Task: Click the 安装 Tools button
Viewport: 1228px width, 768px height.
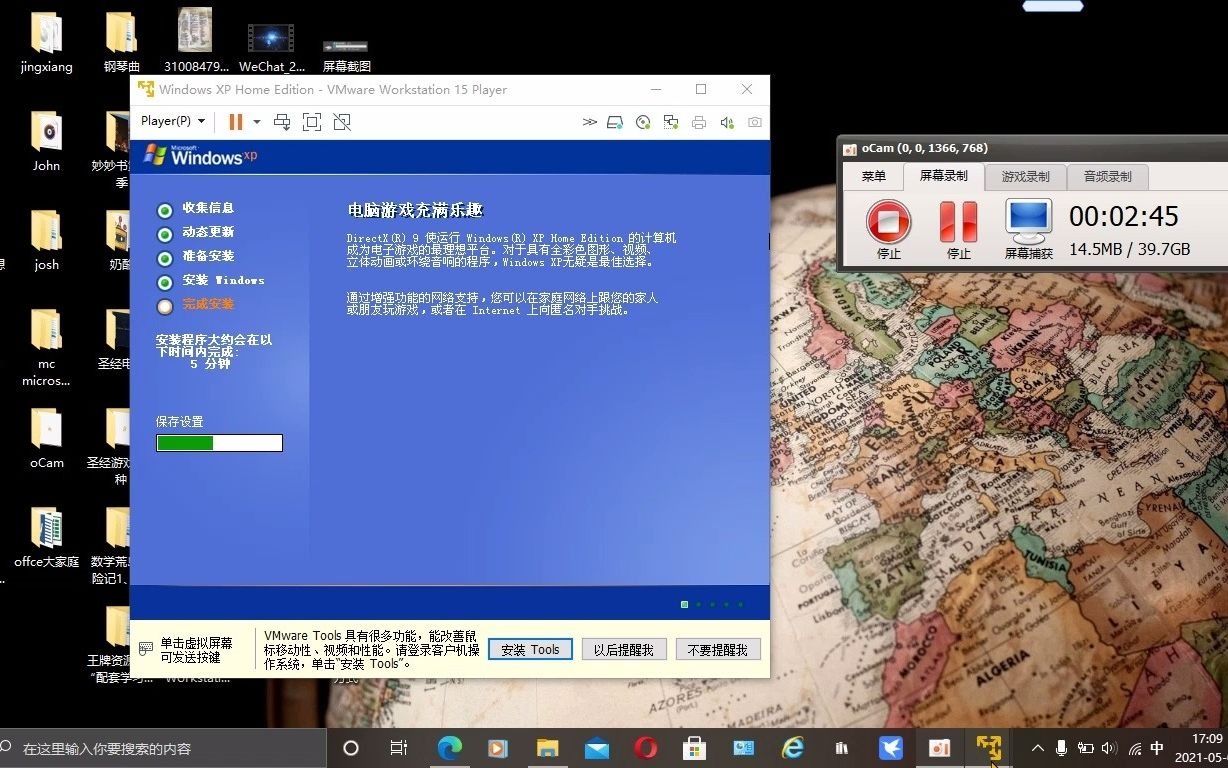Action: [x=530, y=649]
